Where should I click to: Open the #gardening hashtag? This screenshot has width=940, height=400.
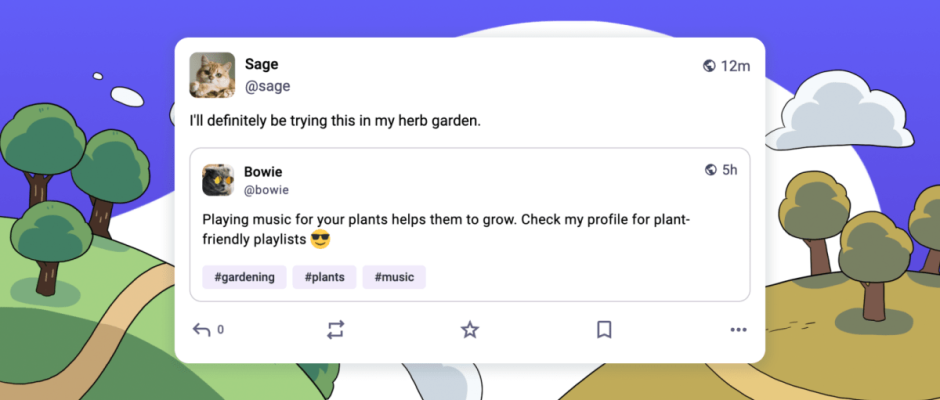point(244,277)
